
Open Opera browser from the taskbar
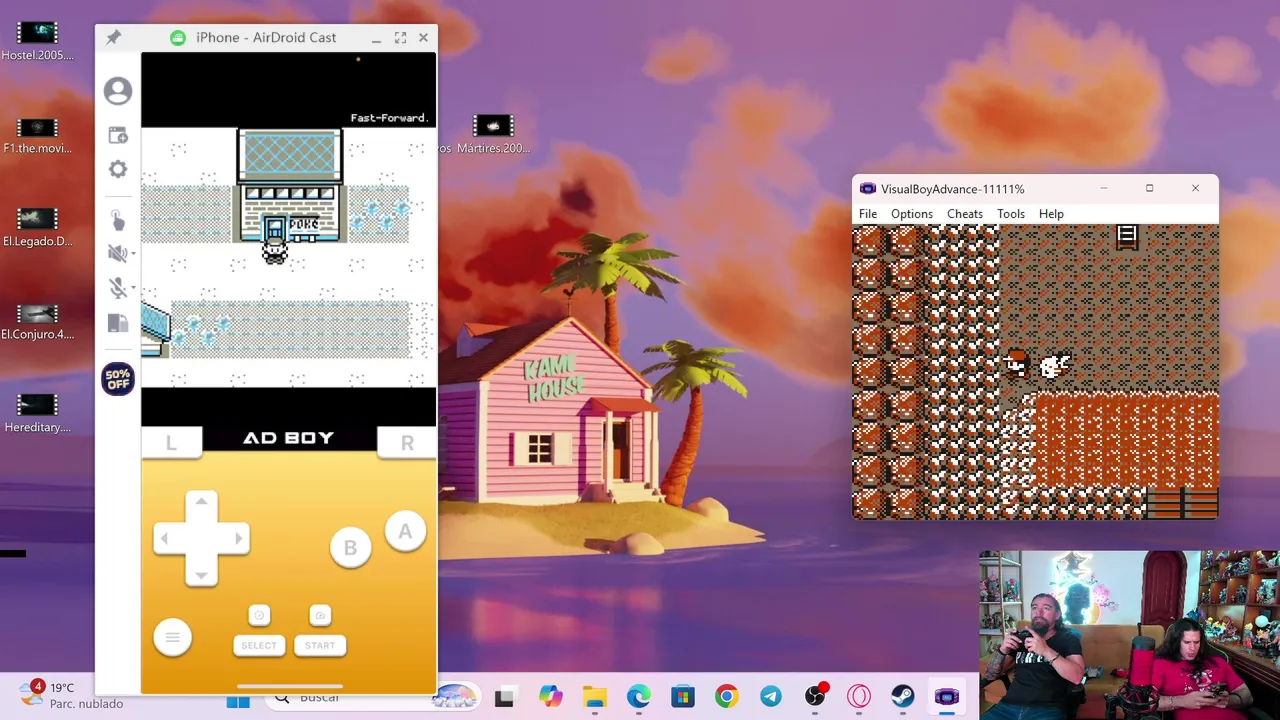tap(859, 697)
